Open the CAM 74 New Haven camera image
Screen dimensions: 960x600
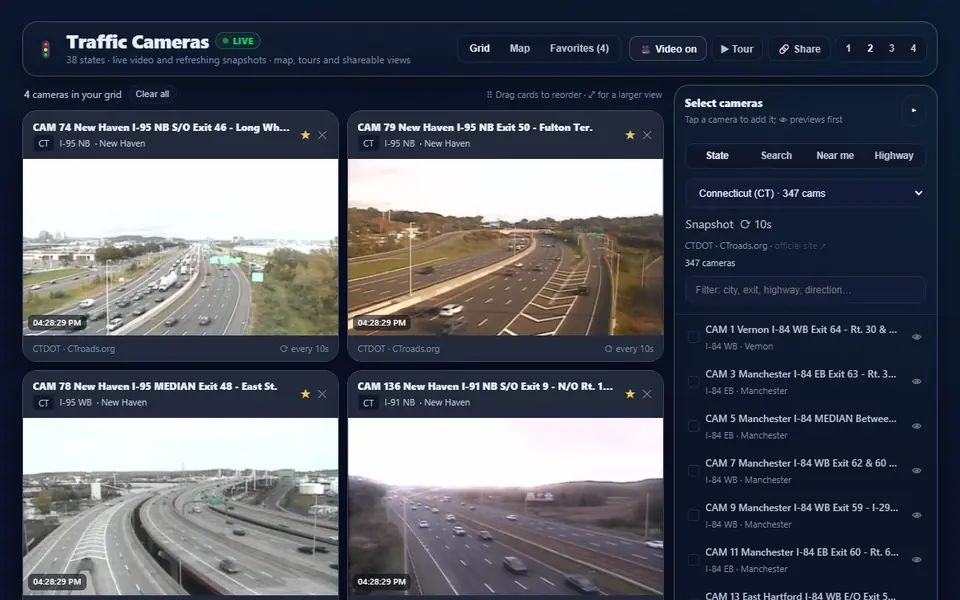[181, 247]
